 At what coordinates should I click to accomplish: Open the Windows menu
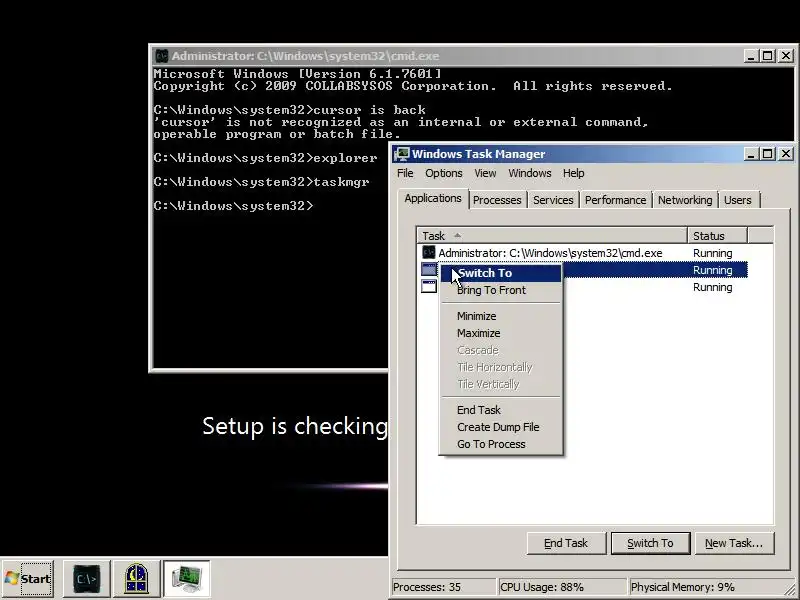530,173
